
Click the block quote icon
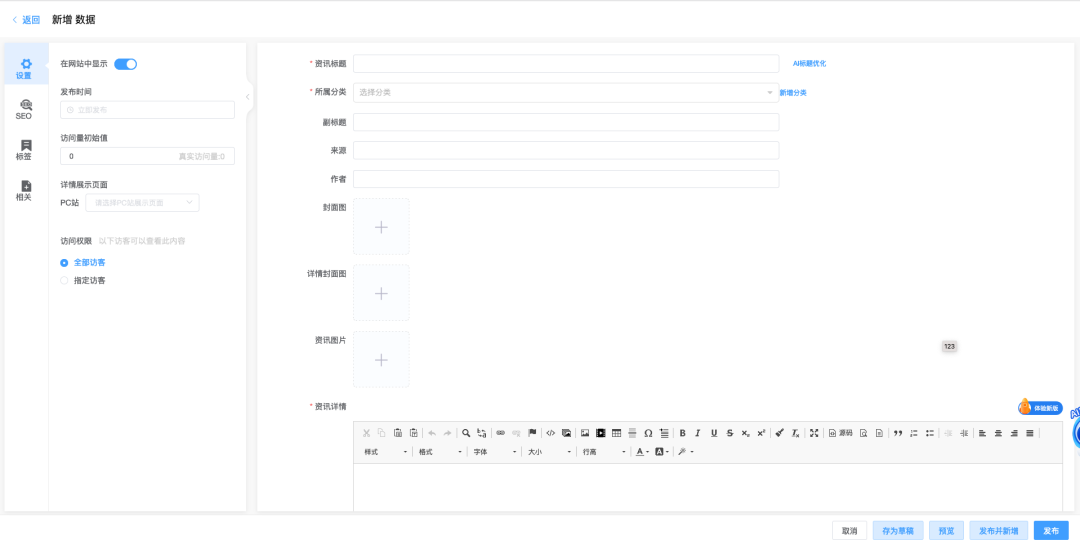point(898,433)
